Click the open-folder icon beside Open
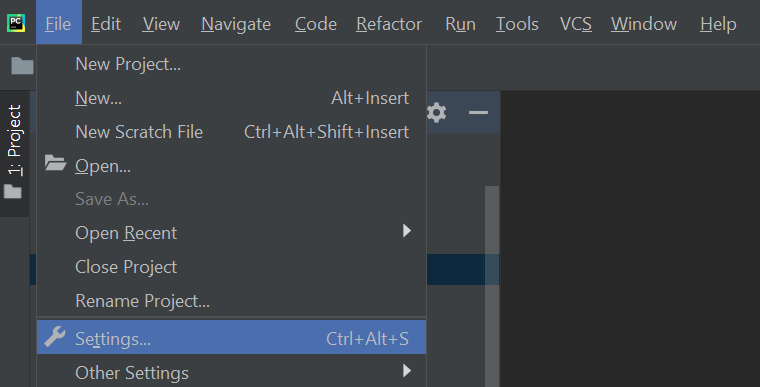Screen dimensions: 760x387 tap(55, 163)
